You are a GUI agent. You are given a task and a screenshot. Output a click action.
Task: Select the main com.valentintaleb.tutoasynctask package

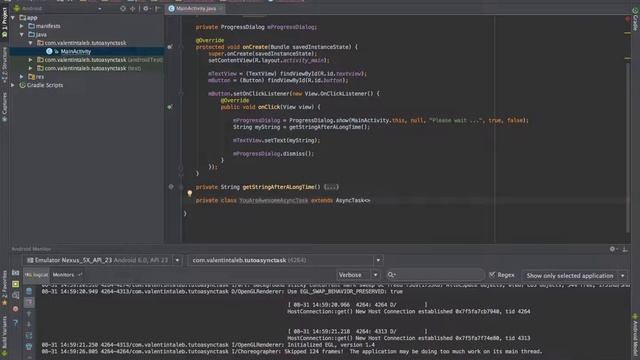pos(86,43)
